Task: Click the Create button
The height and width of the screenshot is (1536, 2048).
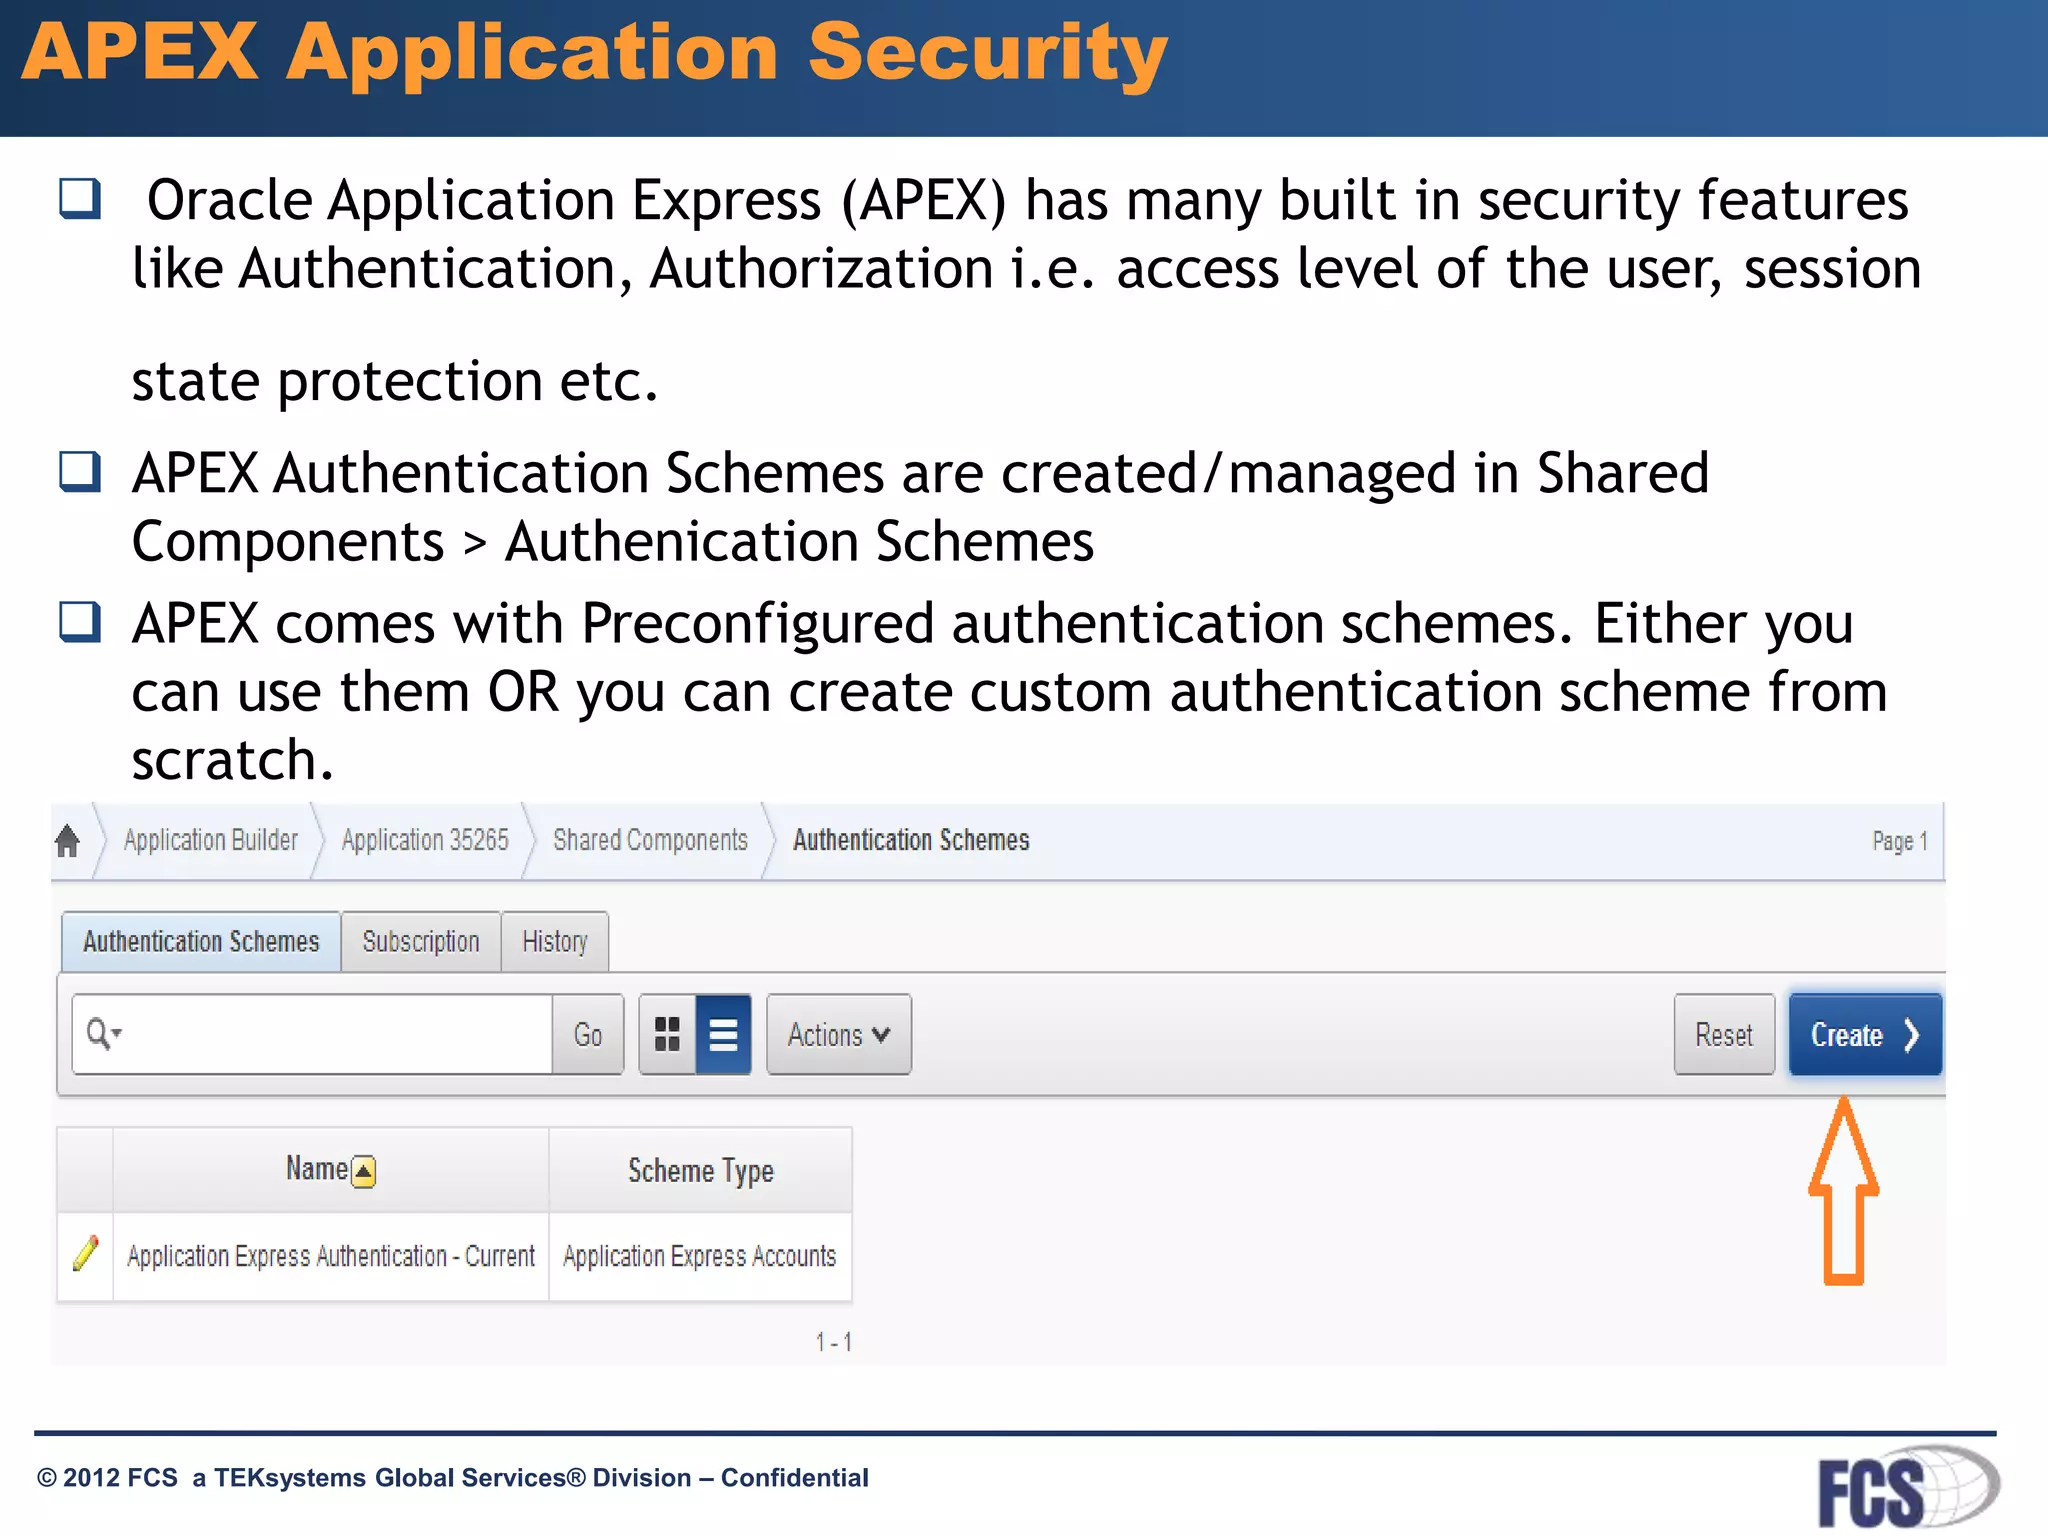Action: [1865, 1034]
